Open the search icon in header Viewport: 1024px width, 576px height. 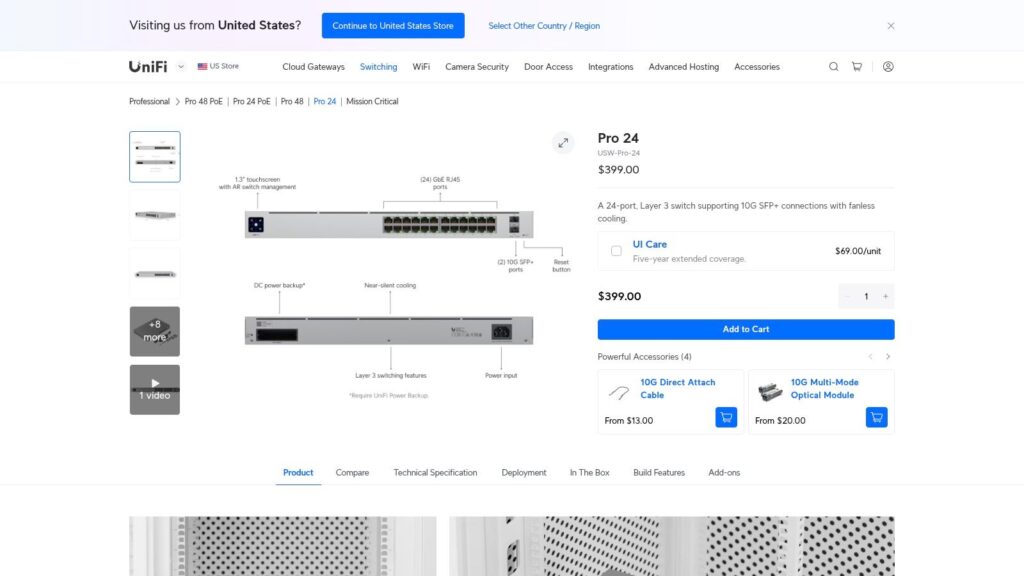point(833,67)
